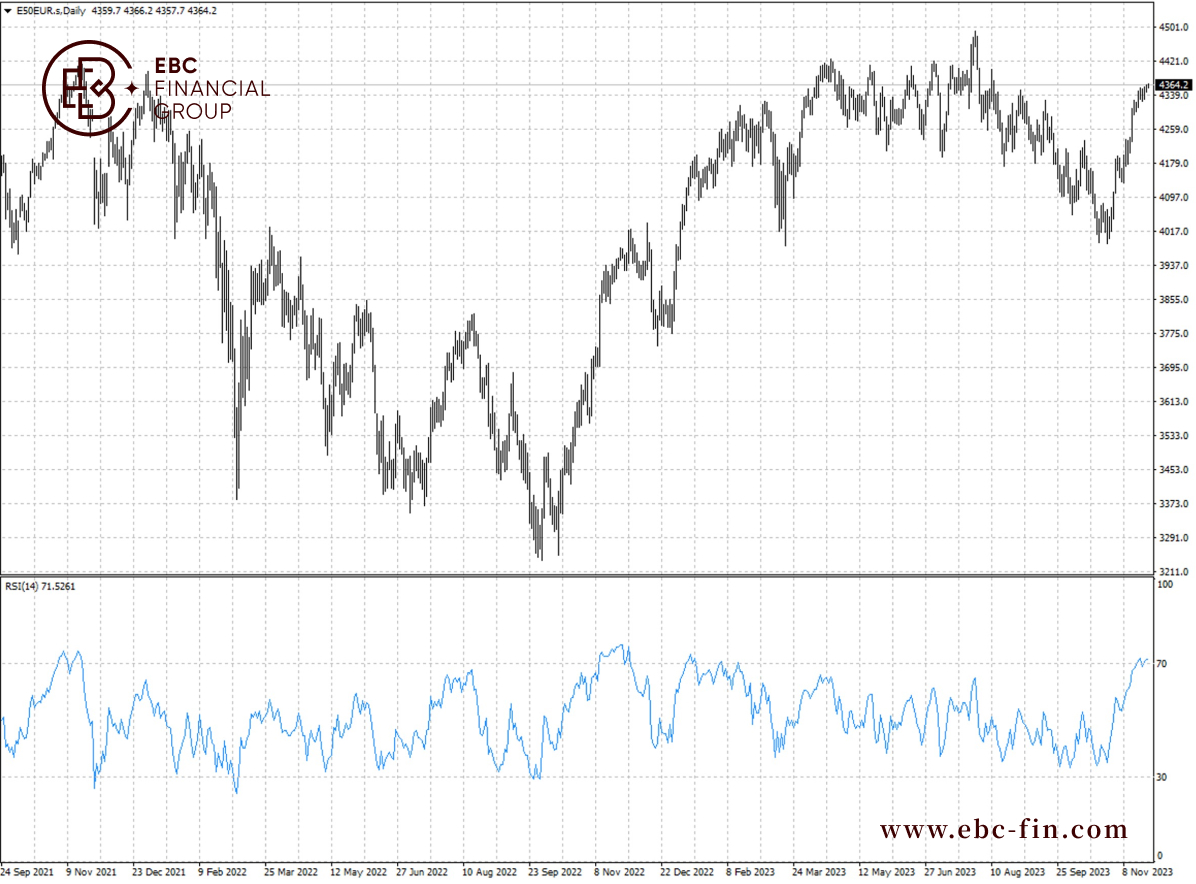Screen dimensions: 1196x884
Task: Click the OHLC values 4359.7 4366.2 4357.7 4364.2
Action: [154, 11]
